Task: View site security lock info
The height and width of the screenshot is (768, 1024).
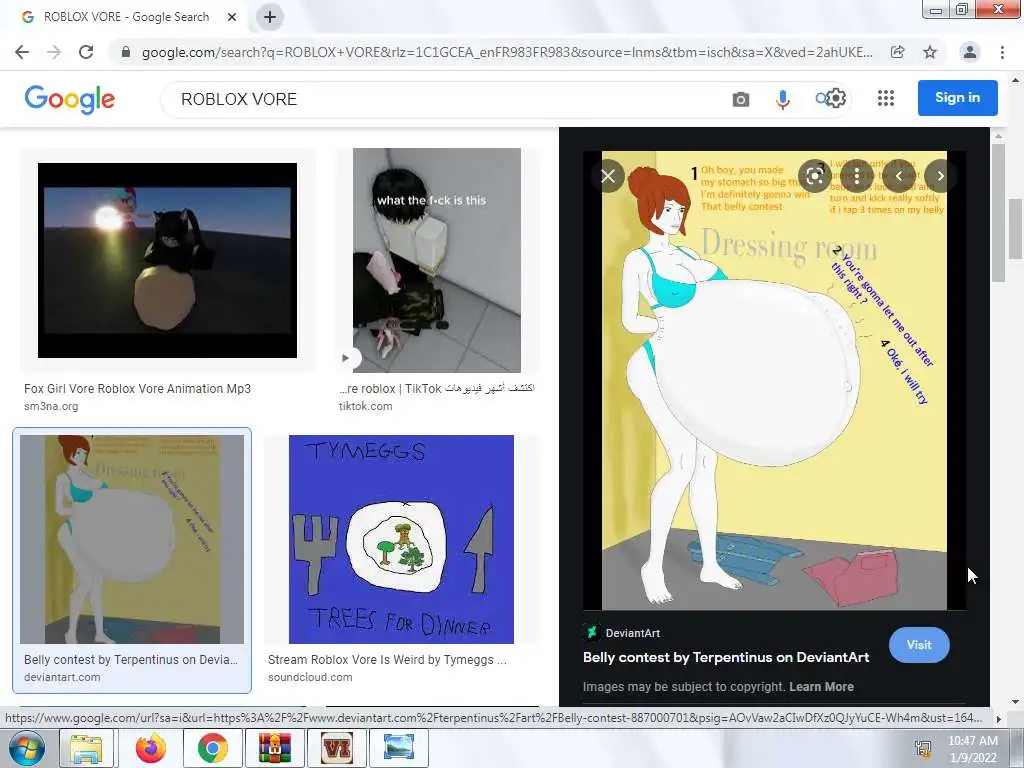Action: point(126,52)
